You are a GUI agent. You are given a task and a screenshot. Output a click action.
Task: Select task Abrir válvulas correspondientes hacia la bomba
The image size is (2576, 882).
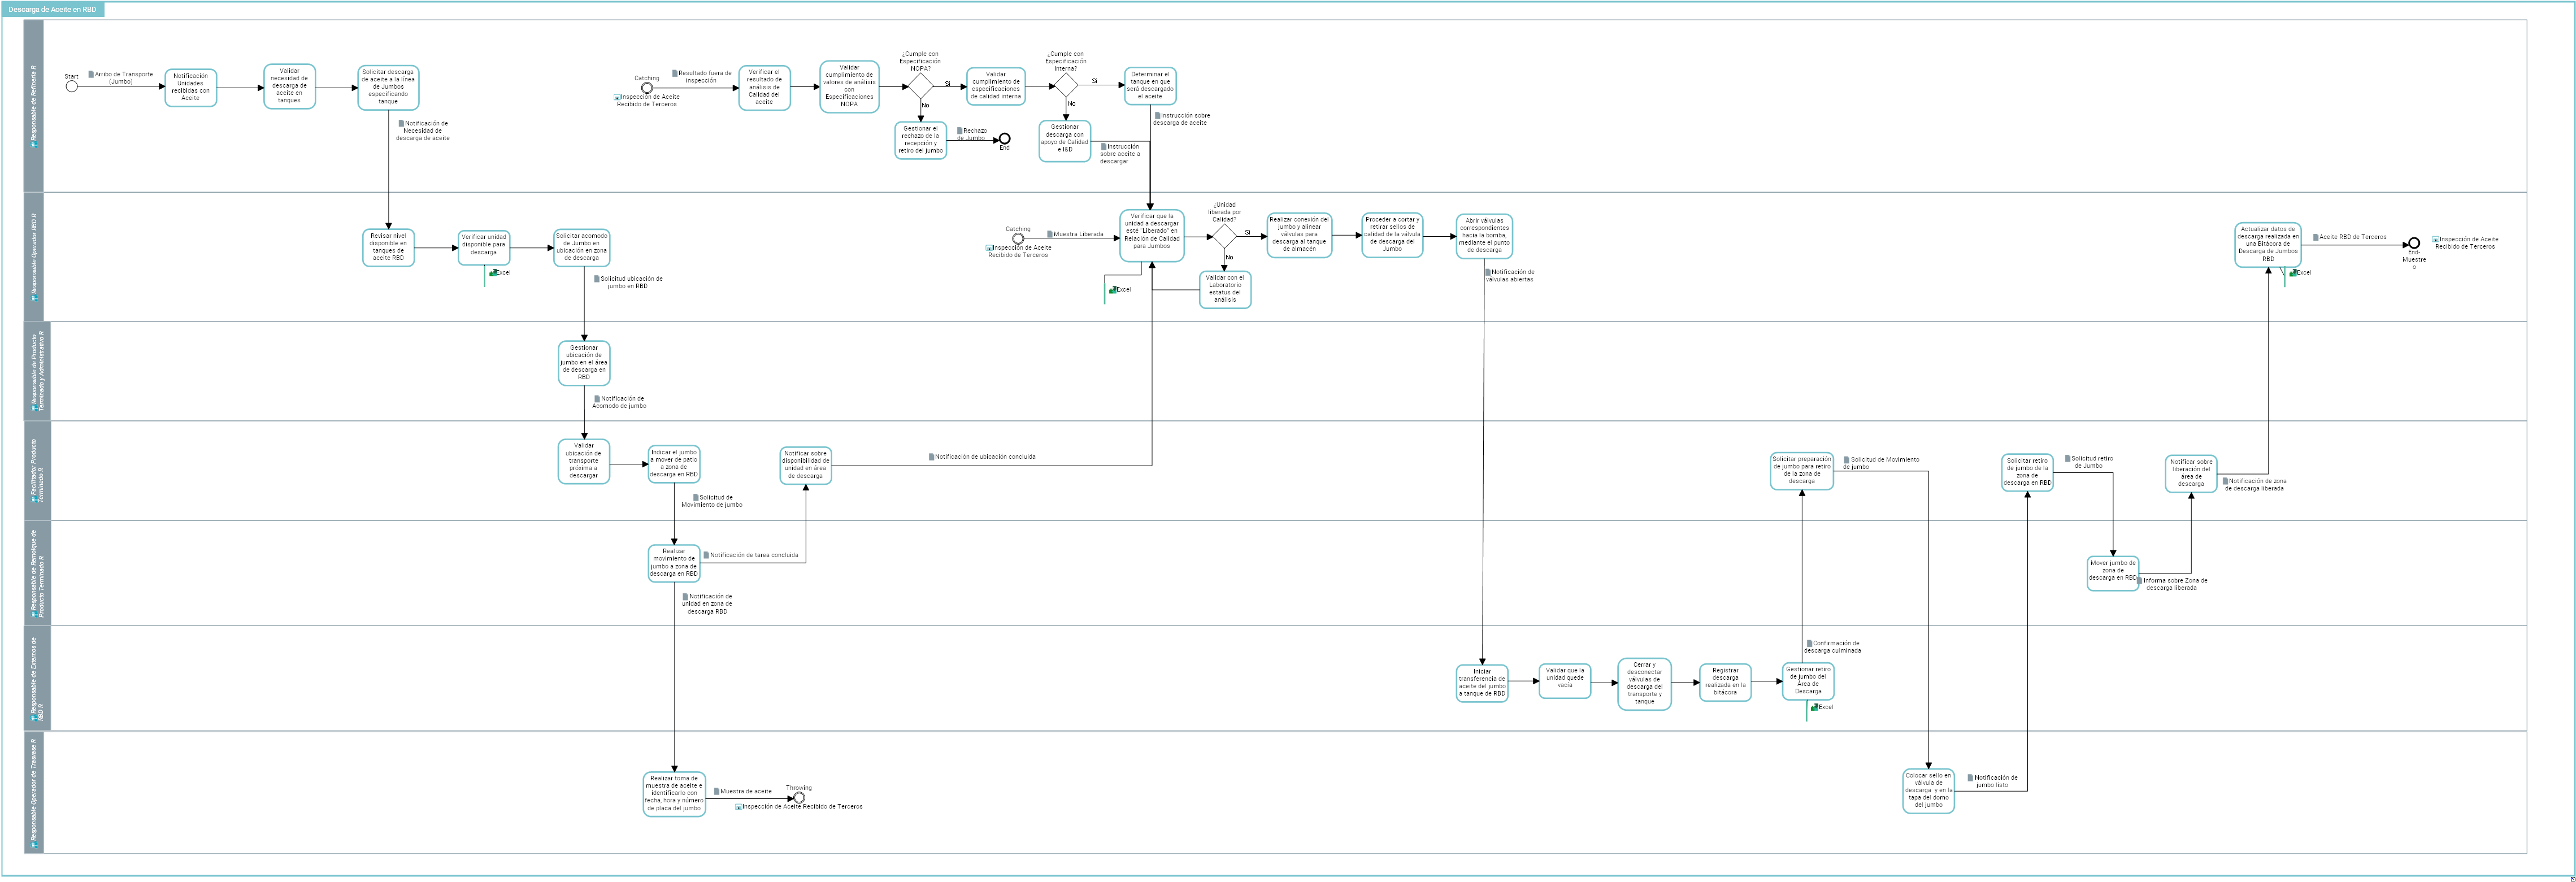click(1484, 236)
